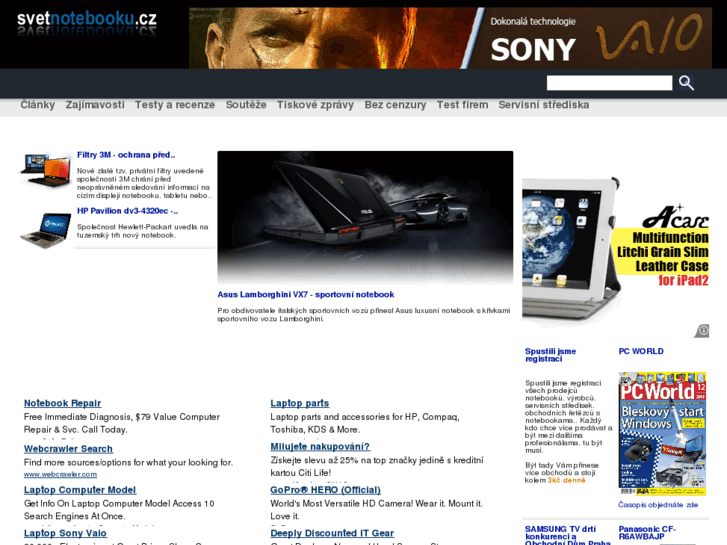Open Servisní střediska menu item

coord(544,105)
